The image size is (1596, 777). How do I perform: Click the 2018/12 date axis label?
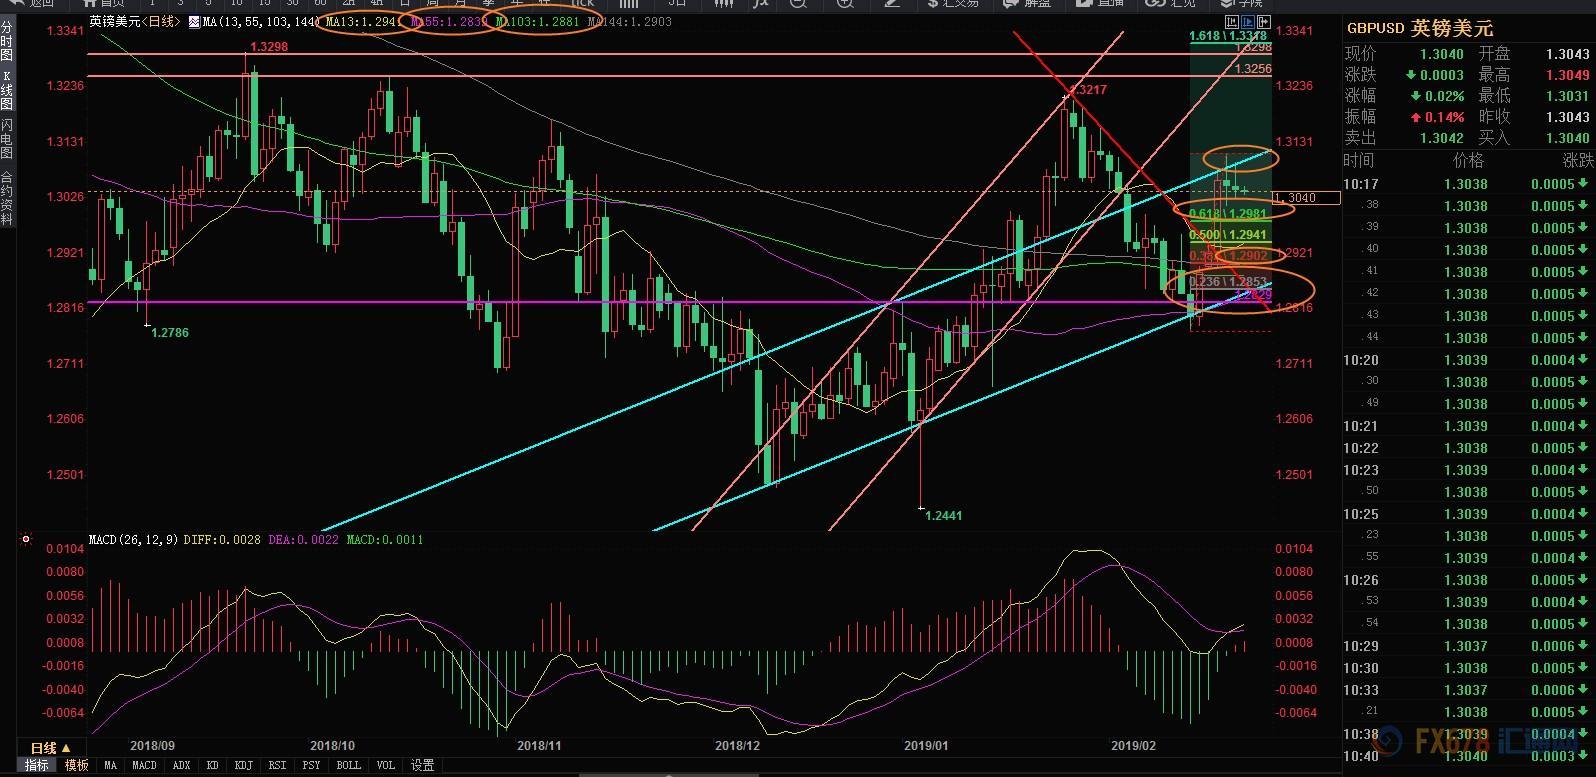(737, 746)
